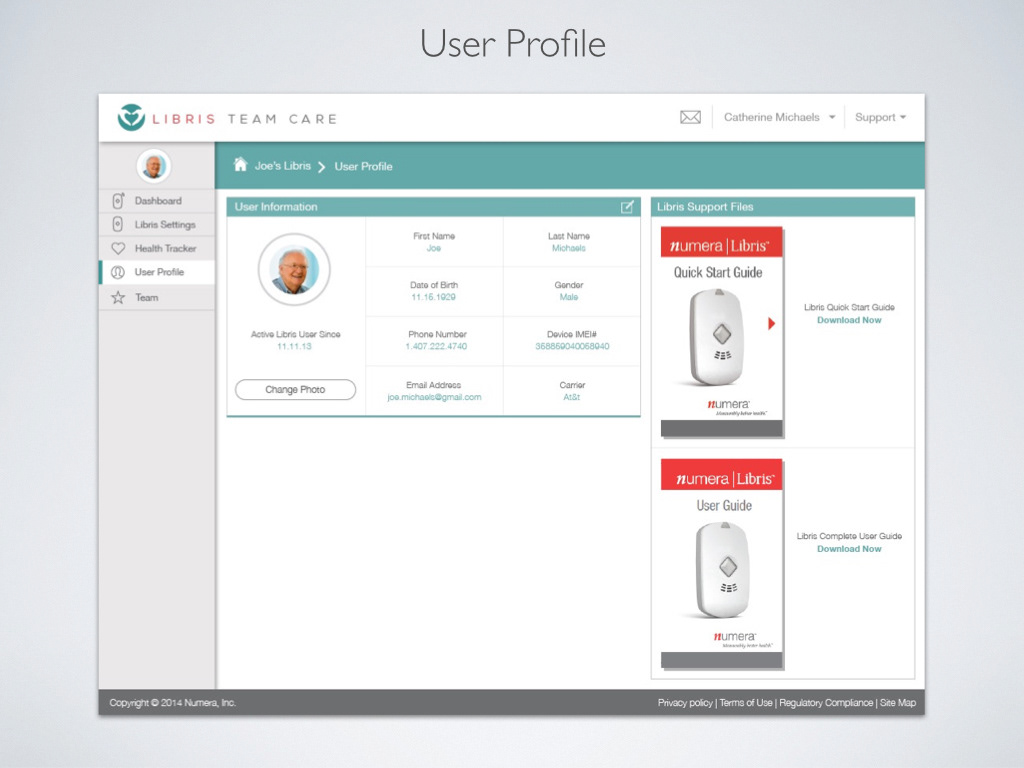
Task: Click the Catherine Michaels dropdown arrow
Action: tap(832, 118)
